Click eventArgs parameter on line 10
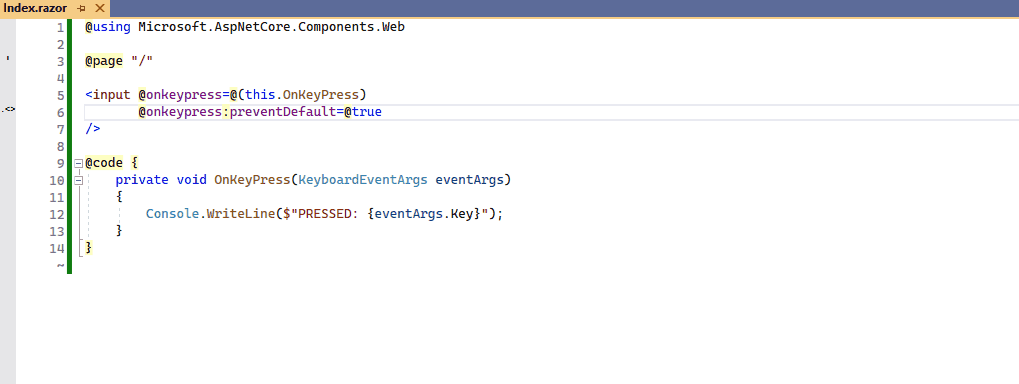The image size is (1019, 384). pyautogui.click(x=469, y=179)
